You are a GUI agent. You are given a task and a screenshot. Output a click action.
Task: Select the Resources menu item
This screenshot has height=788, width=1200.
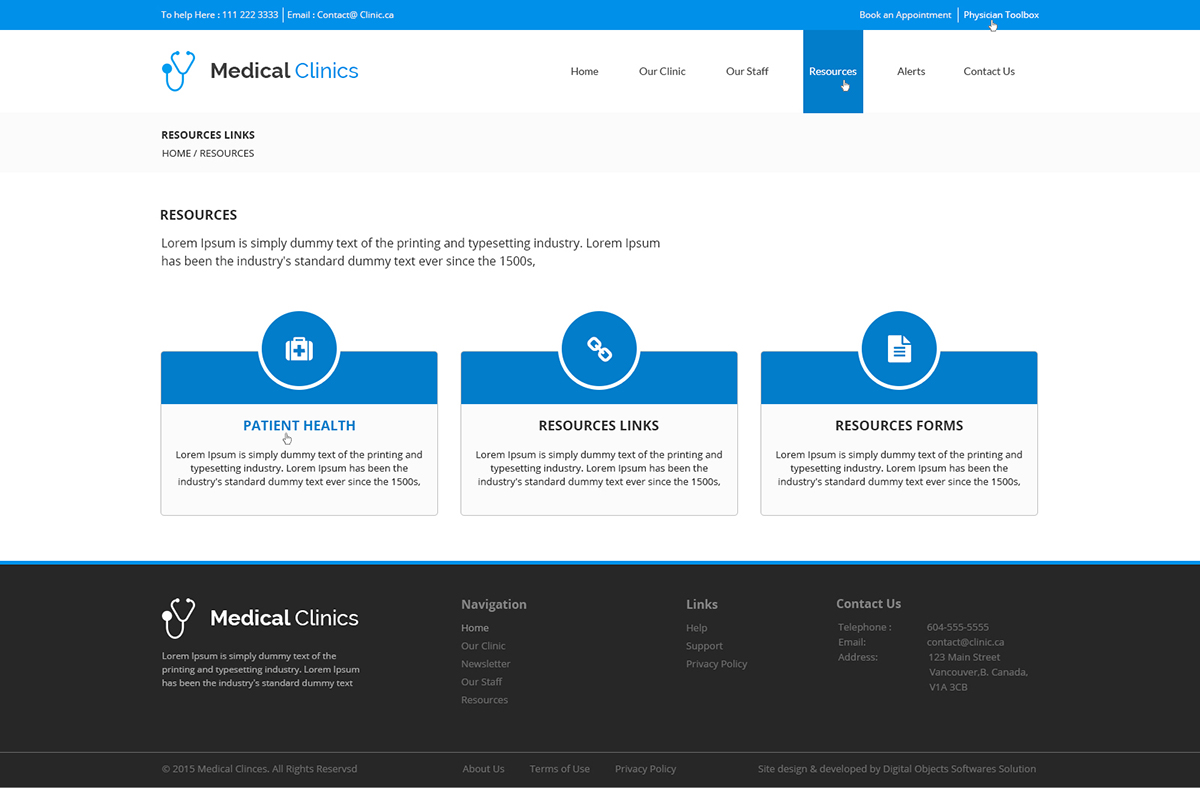pyautogui.click(x=832, y=71)
